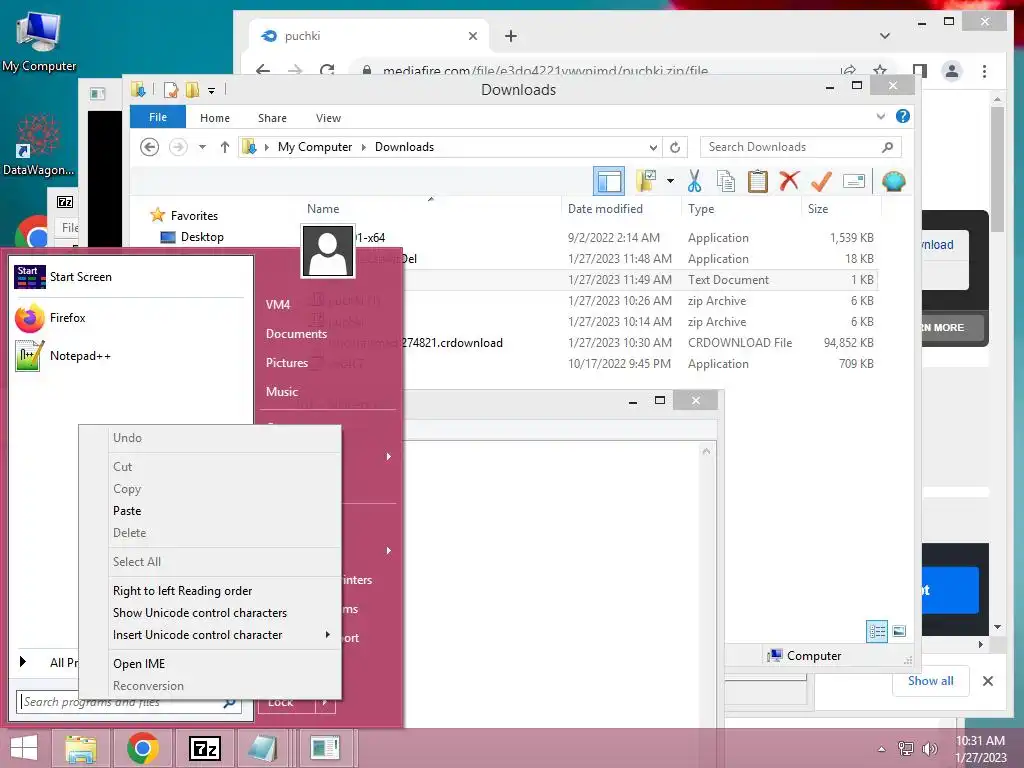This screenshot has height=768, width=1024.
Task: Click the Windows Start button
Action: click(x=24, y=748)
